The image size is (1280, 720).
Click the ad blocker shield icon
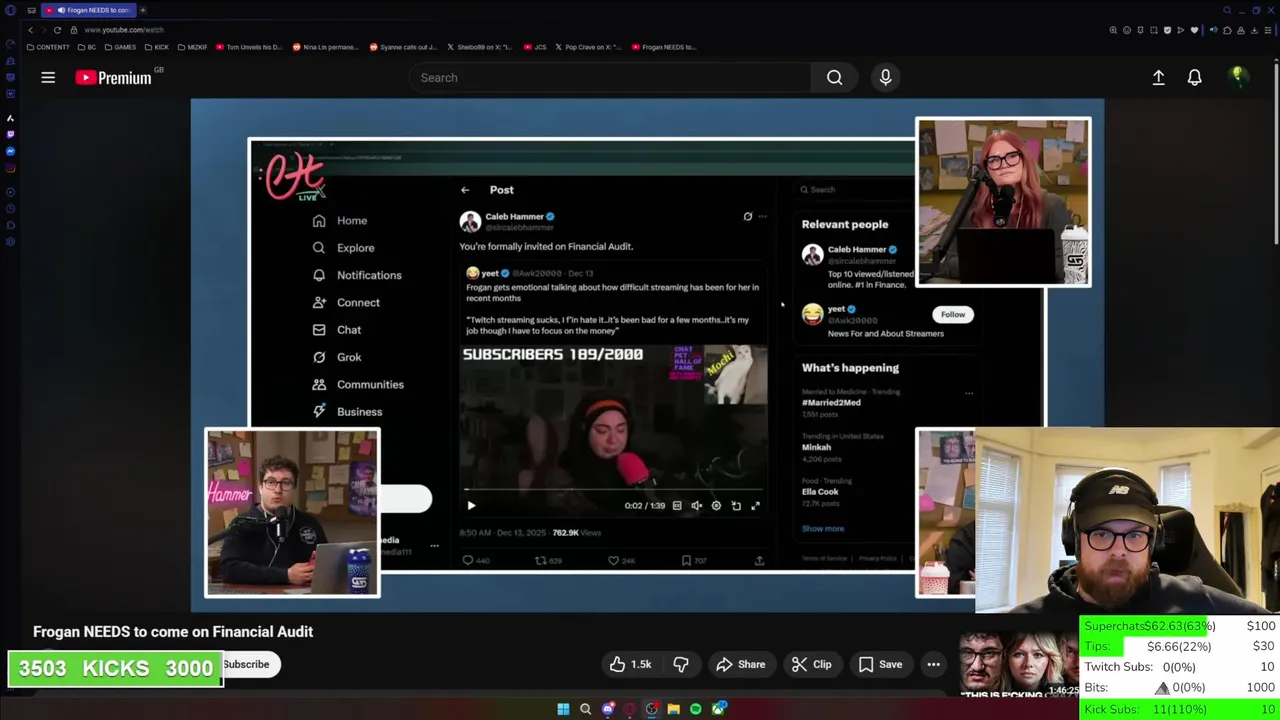point(1167,30)
